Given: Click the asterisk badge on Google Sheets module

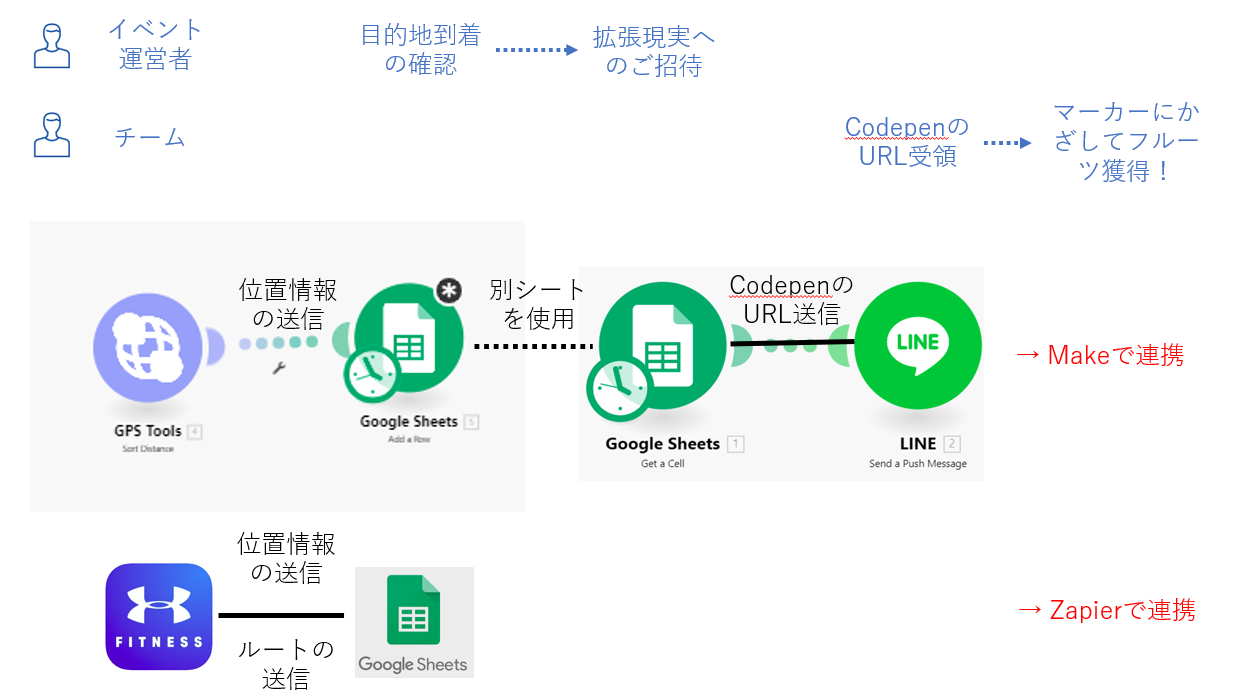Looking at the screenshot, I should (x=450, y=291).
